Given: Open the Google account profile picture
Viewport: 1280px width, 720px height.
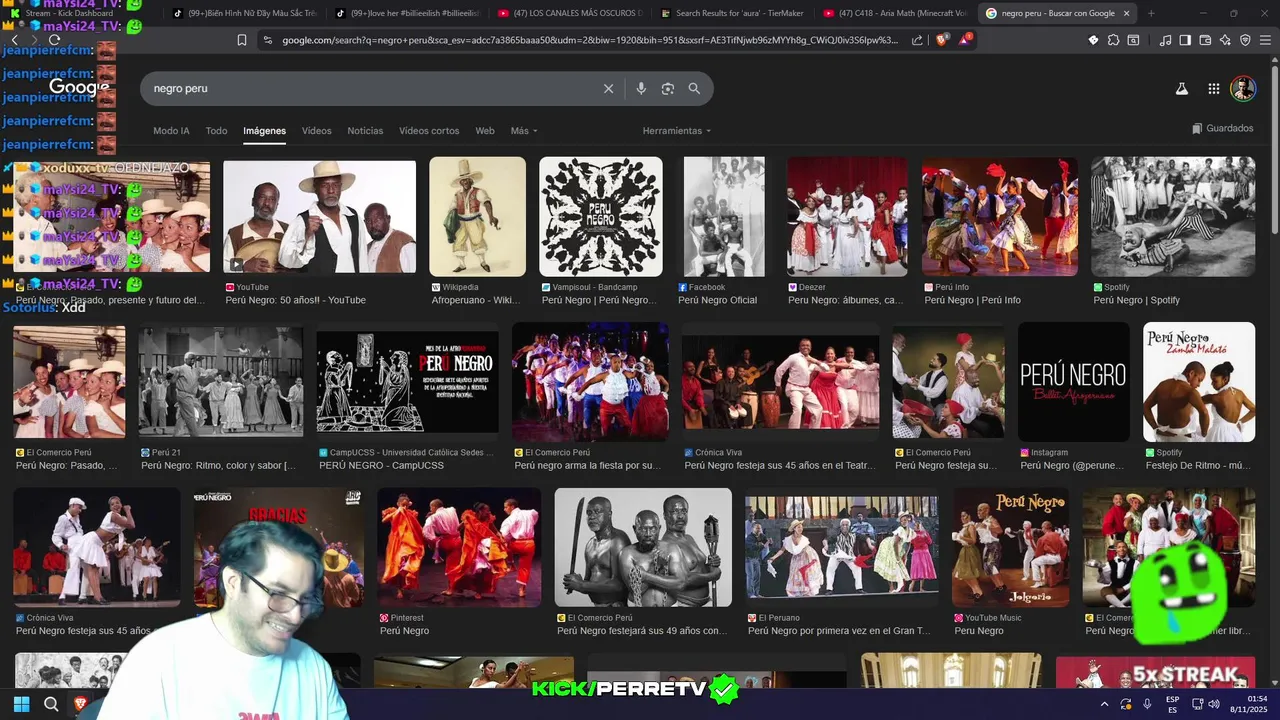Looking at the screenshot, I should click(x=1243, y=88).
